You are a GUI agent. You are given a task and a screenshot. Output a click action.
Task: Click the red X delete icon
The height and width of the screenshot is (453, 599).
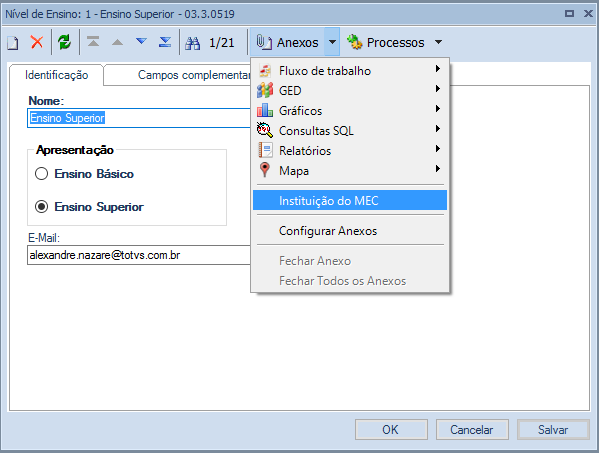point(37,42)
